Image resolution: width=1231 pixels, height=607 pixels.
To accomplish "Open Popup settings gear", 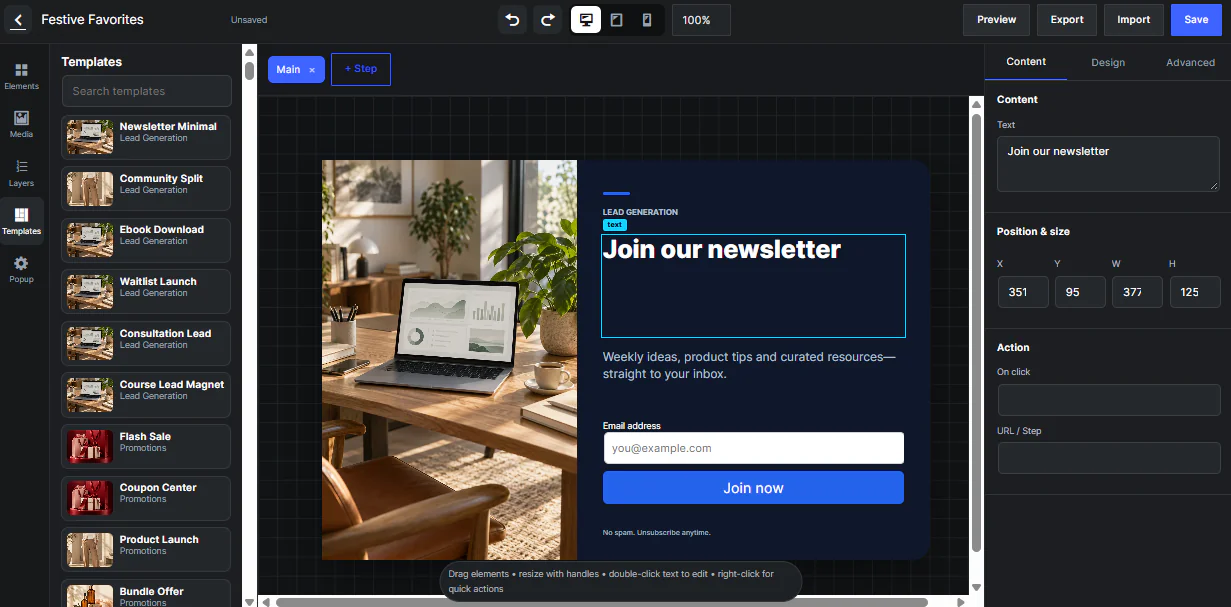I will [x=22, y=269].
